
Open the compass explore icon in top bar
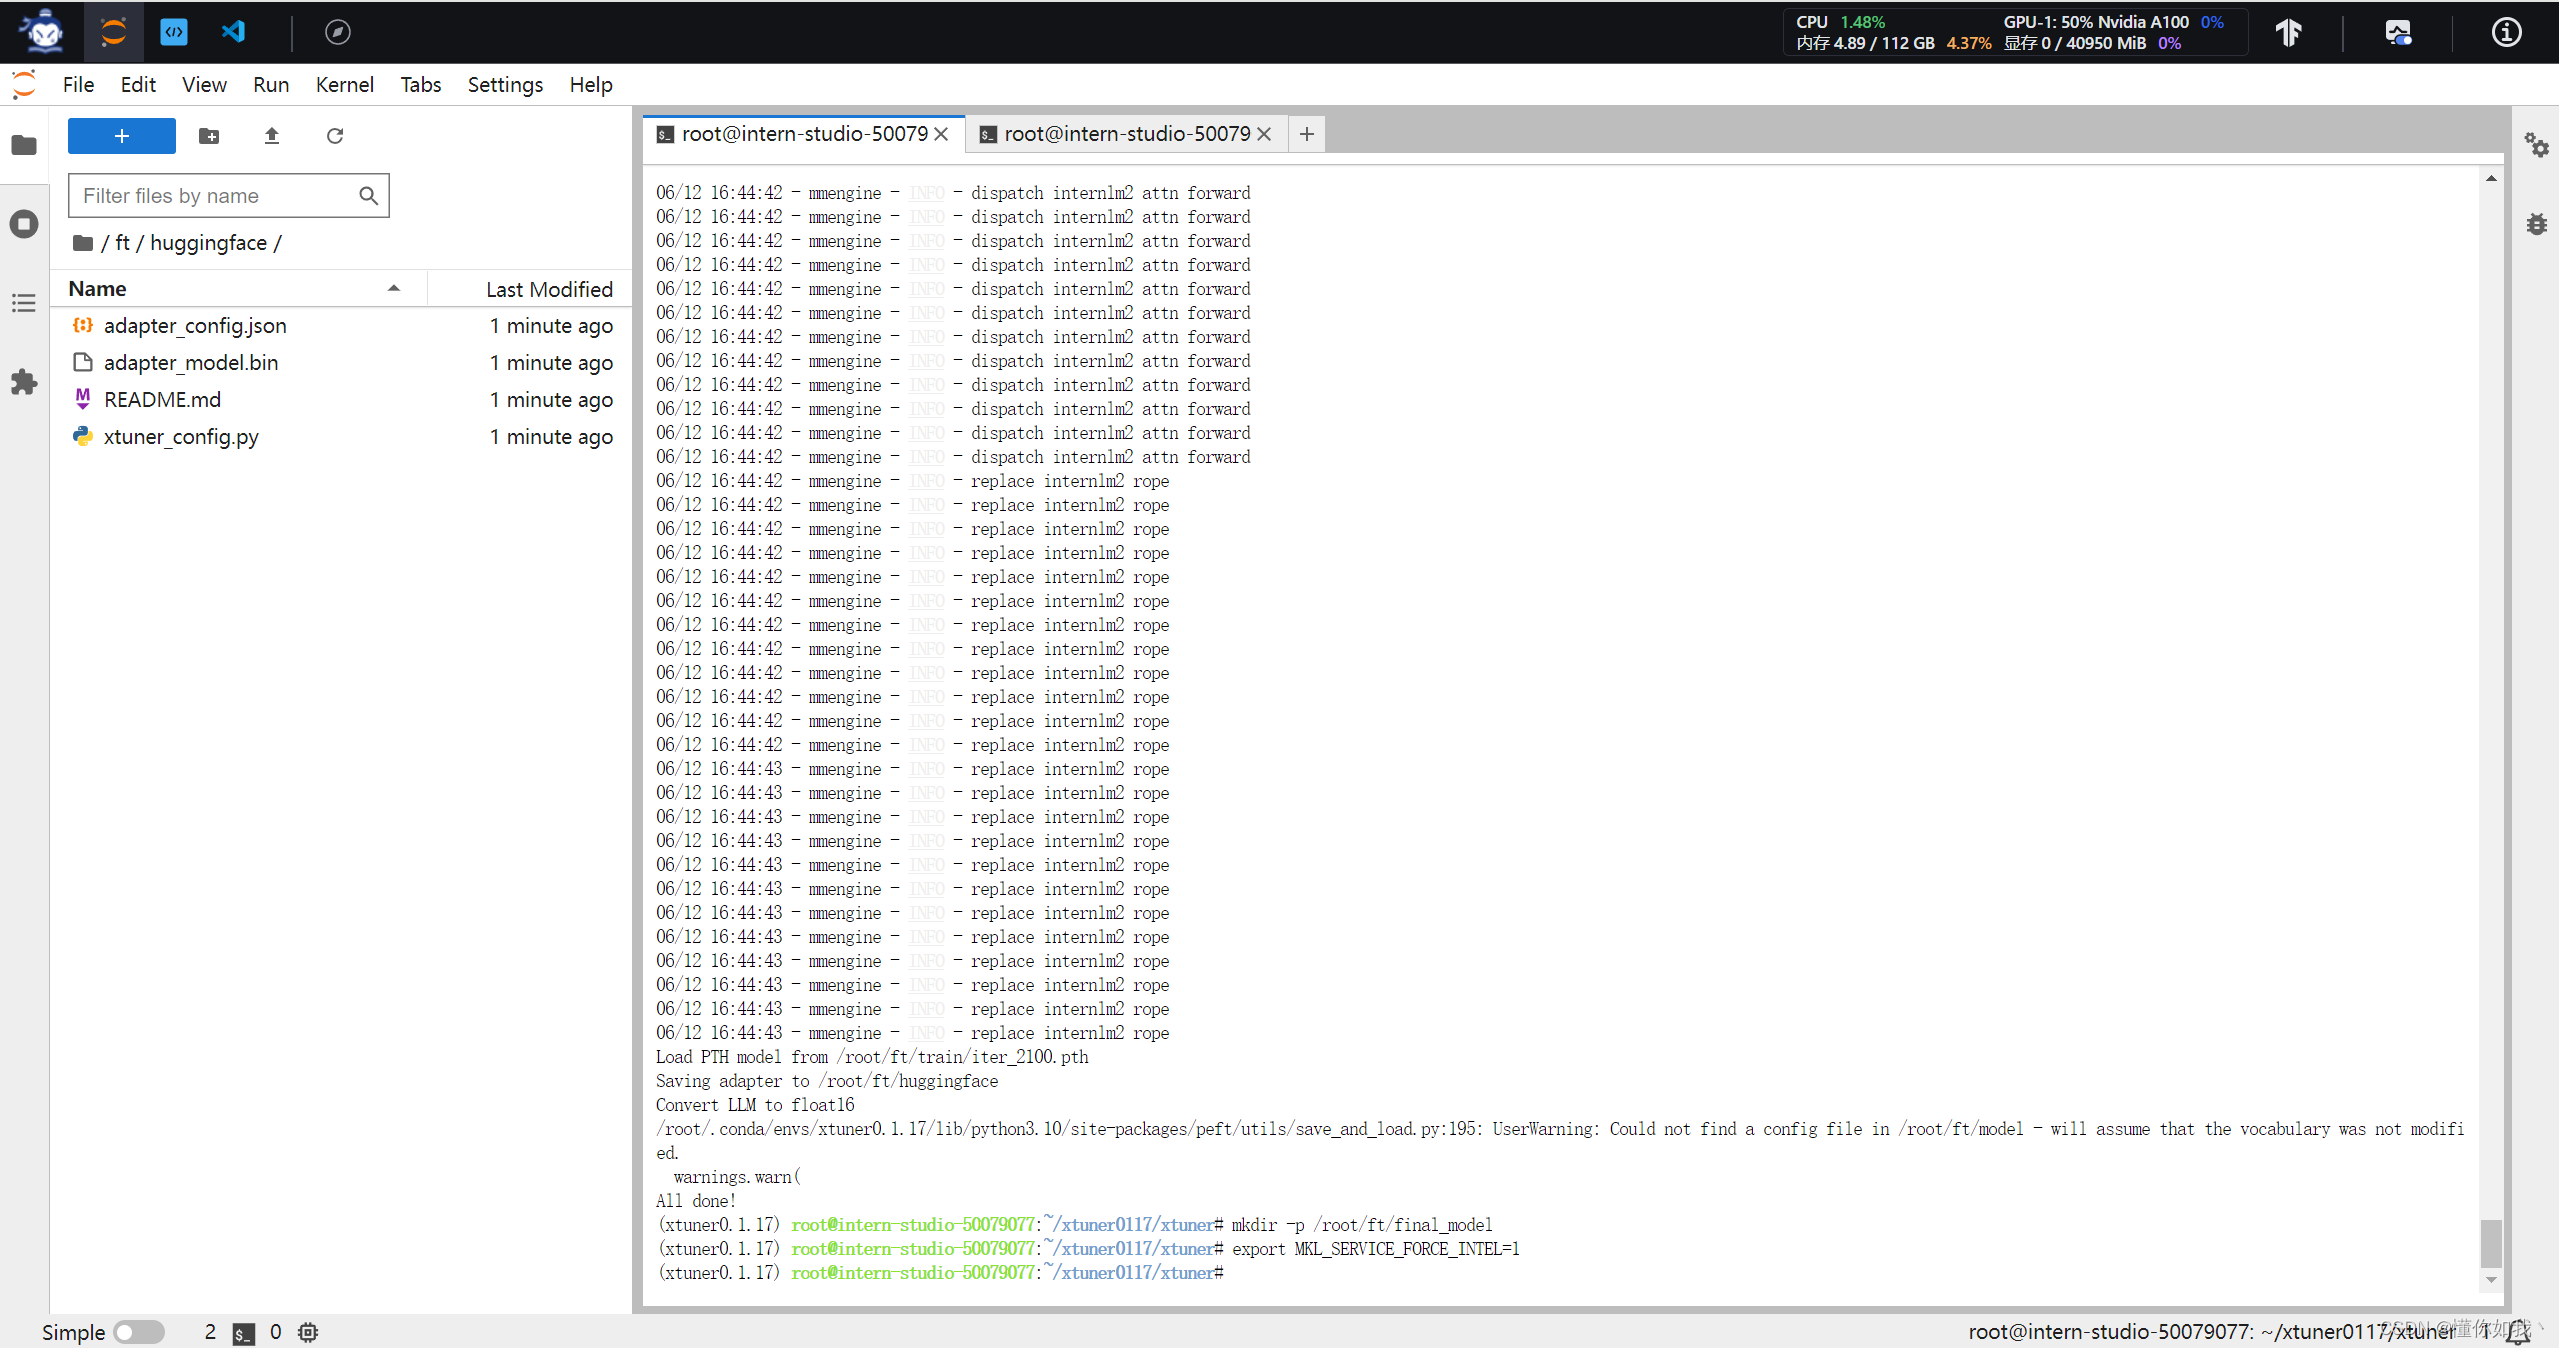[338, 32]
